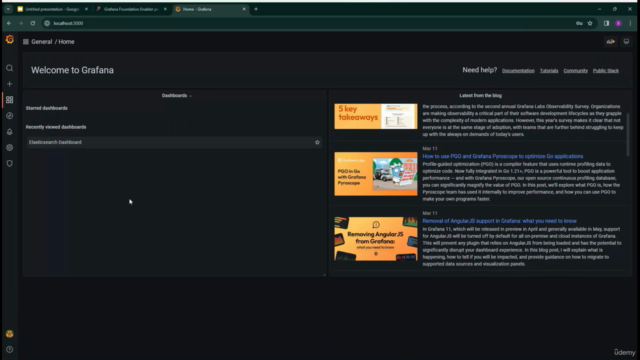Image resolution: width=640 pixels, height=360 pixels.
Task: Click the Home breadcrumb
Action: (66, 42)
